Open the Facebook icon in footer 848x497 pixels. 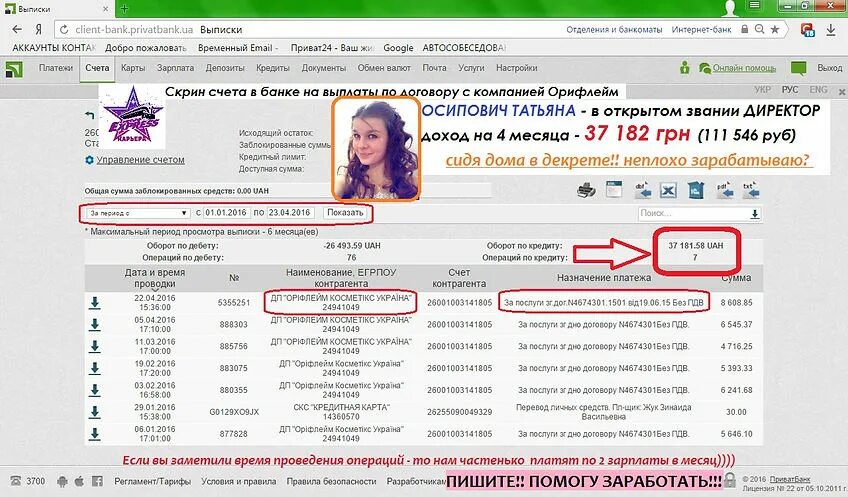coord(97,481)
